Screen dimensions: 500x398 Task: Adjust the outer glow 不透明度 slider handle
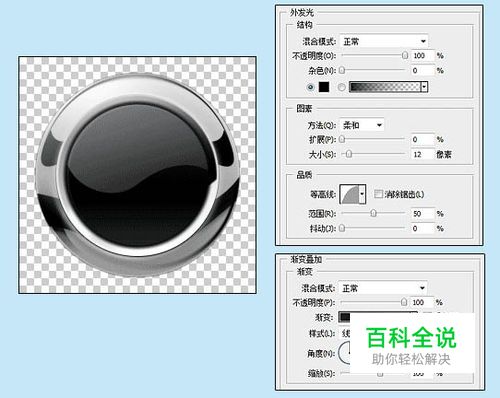pyautogui.click(x=405, y=55)
